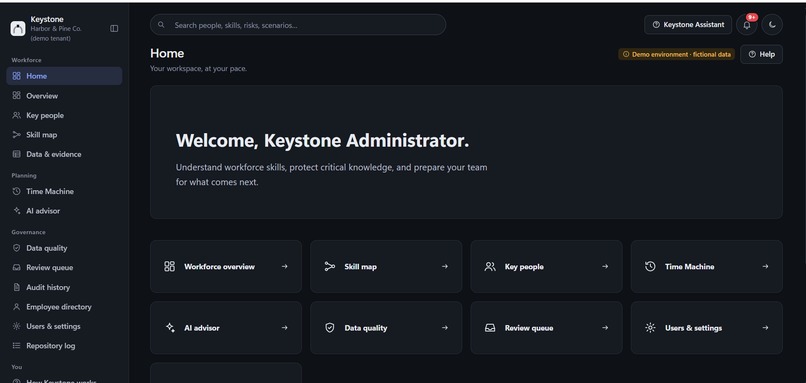Click the 'Welcome, Keystone Administrator.' heading

pos(322,140)
